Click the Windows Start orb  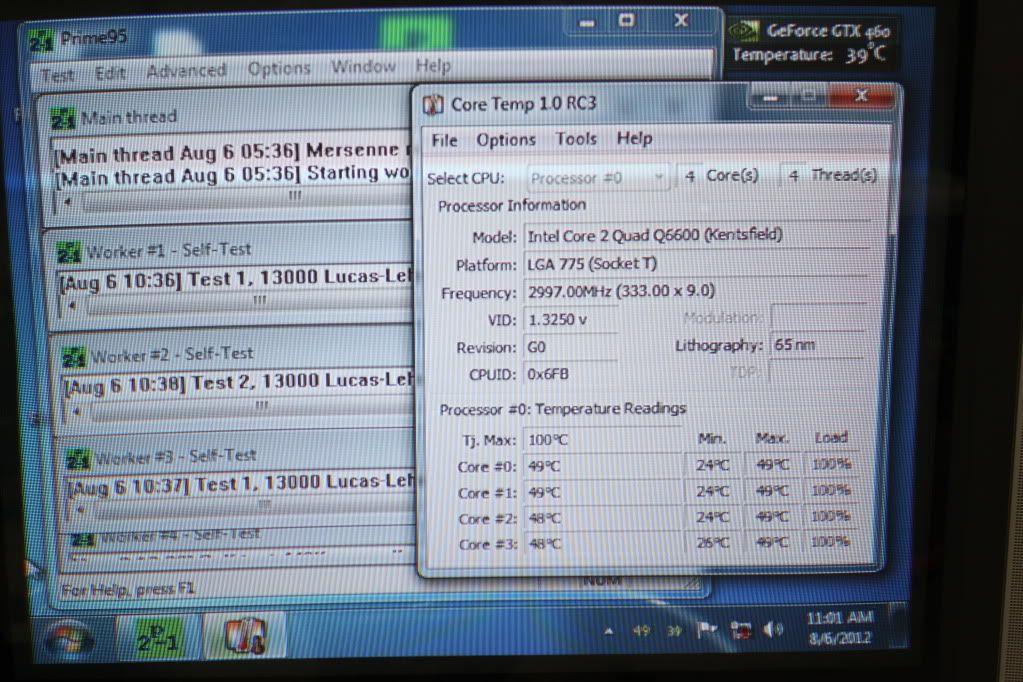point(70,638)
